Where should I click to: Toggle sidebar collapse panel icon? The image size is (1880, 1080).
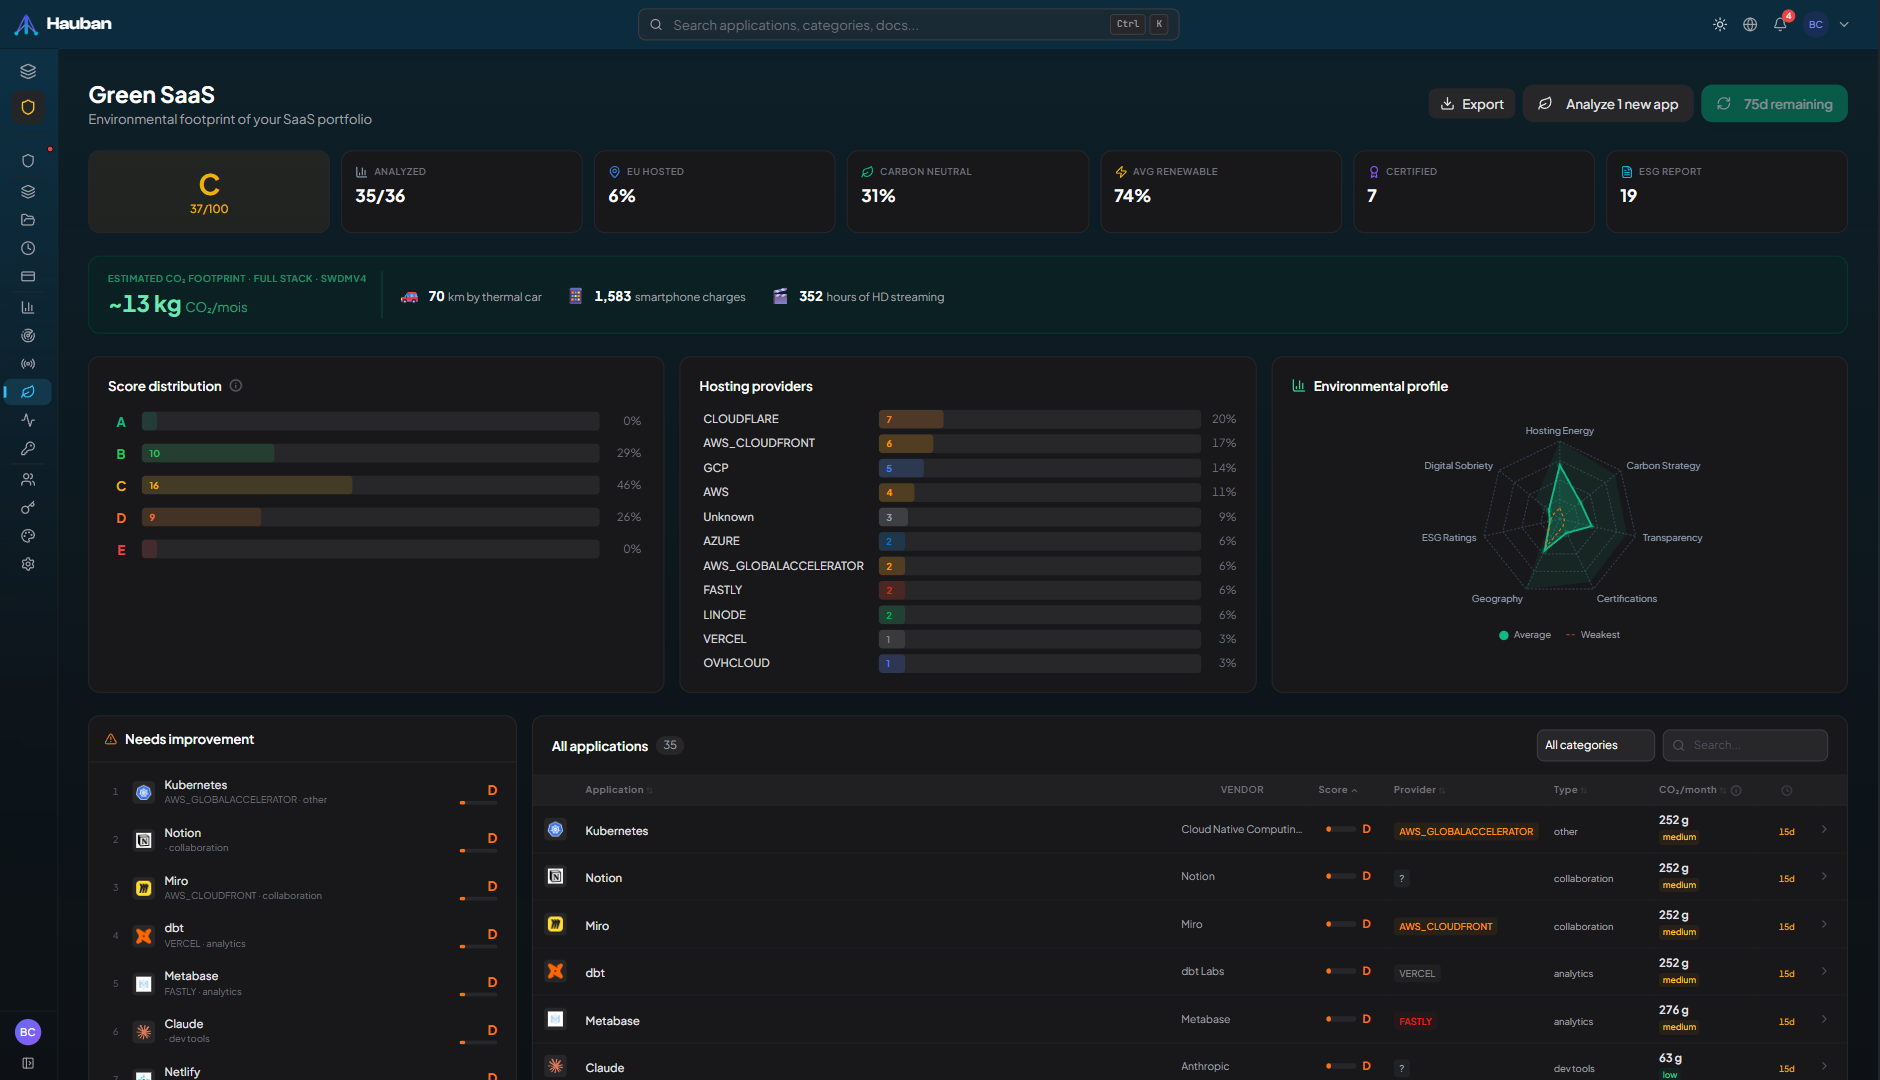click(28, 1063)
